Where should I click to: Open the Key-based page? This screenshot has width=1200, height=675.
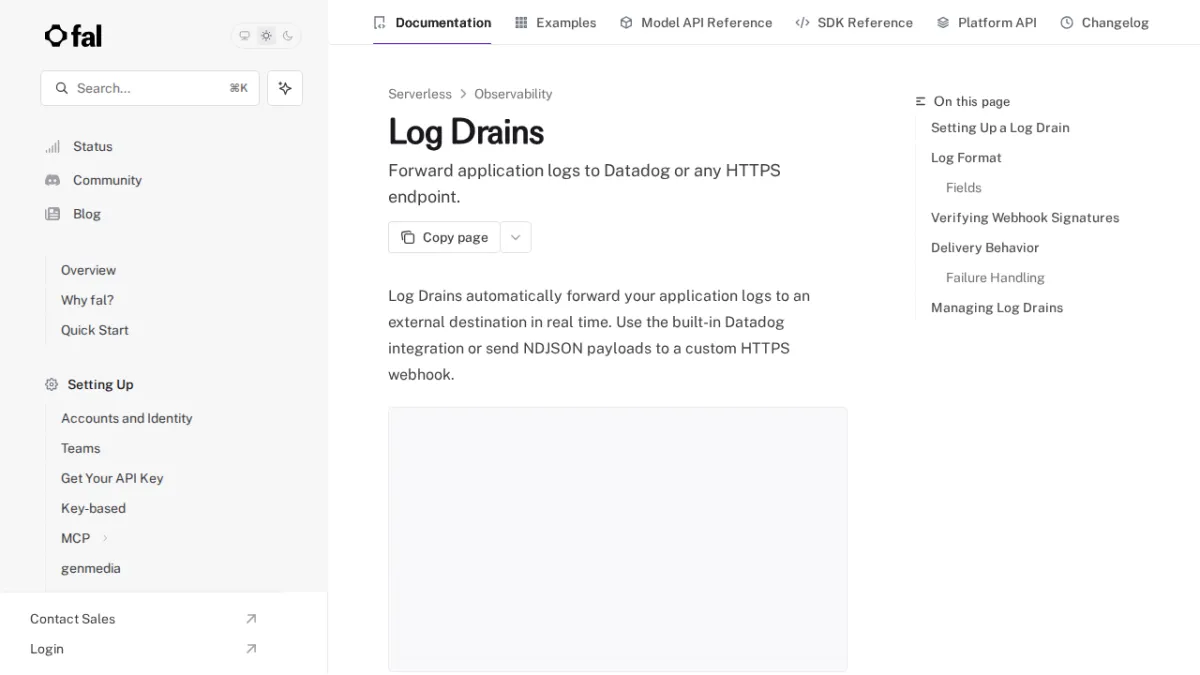coord(93,508)
